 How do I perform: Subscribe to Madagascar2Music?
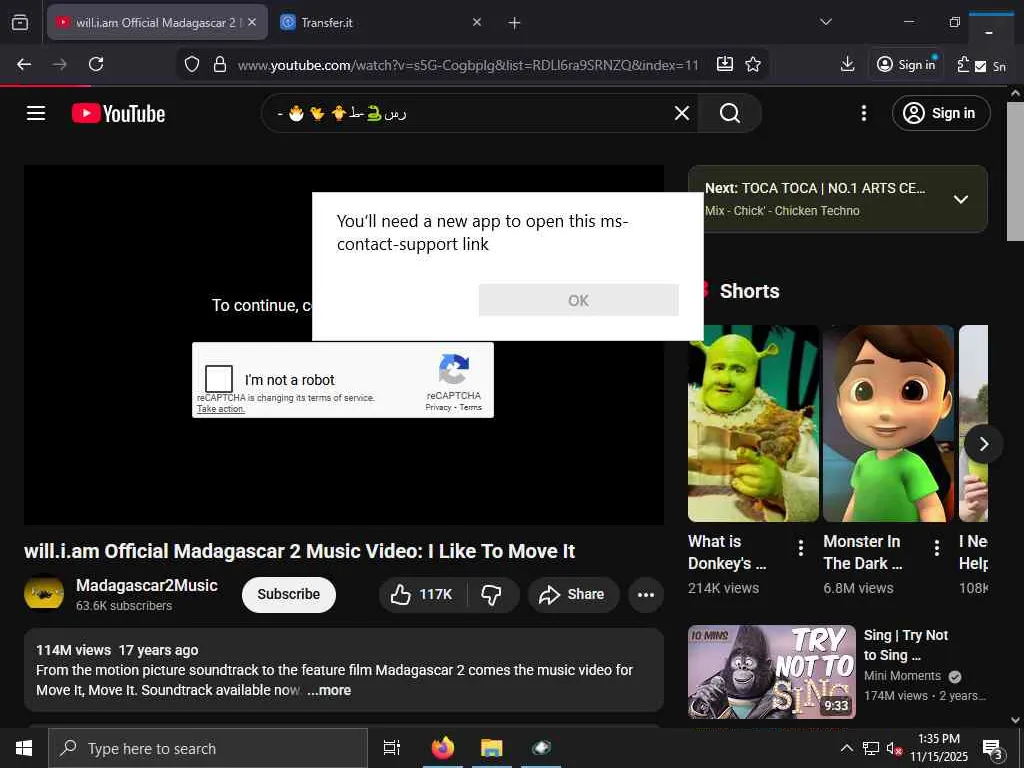coord(289,594)
